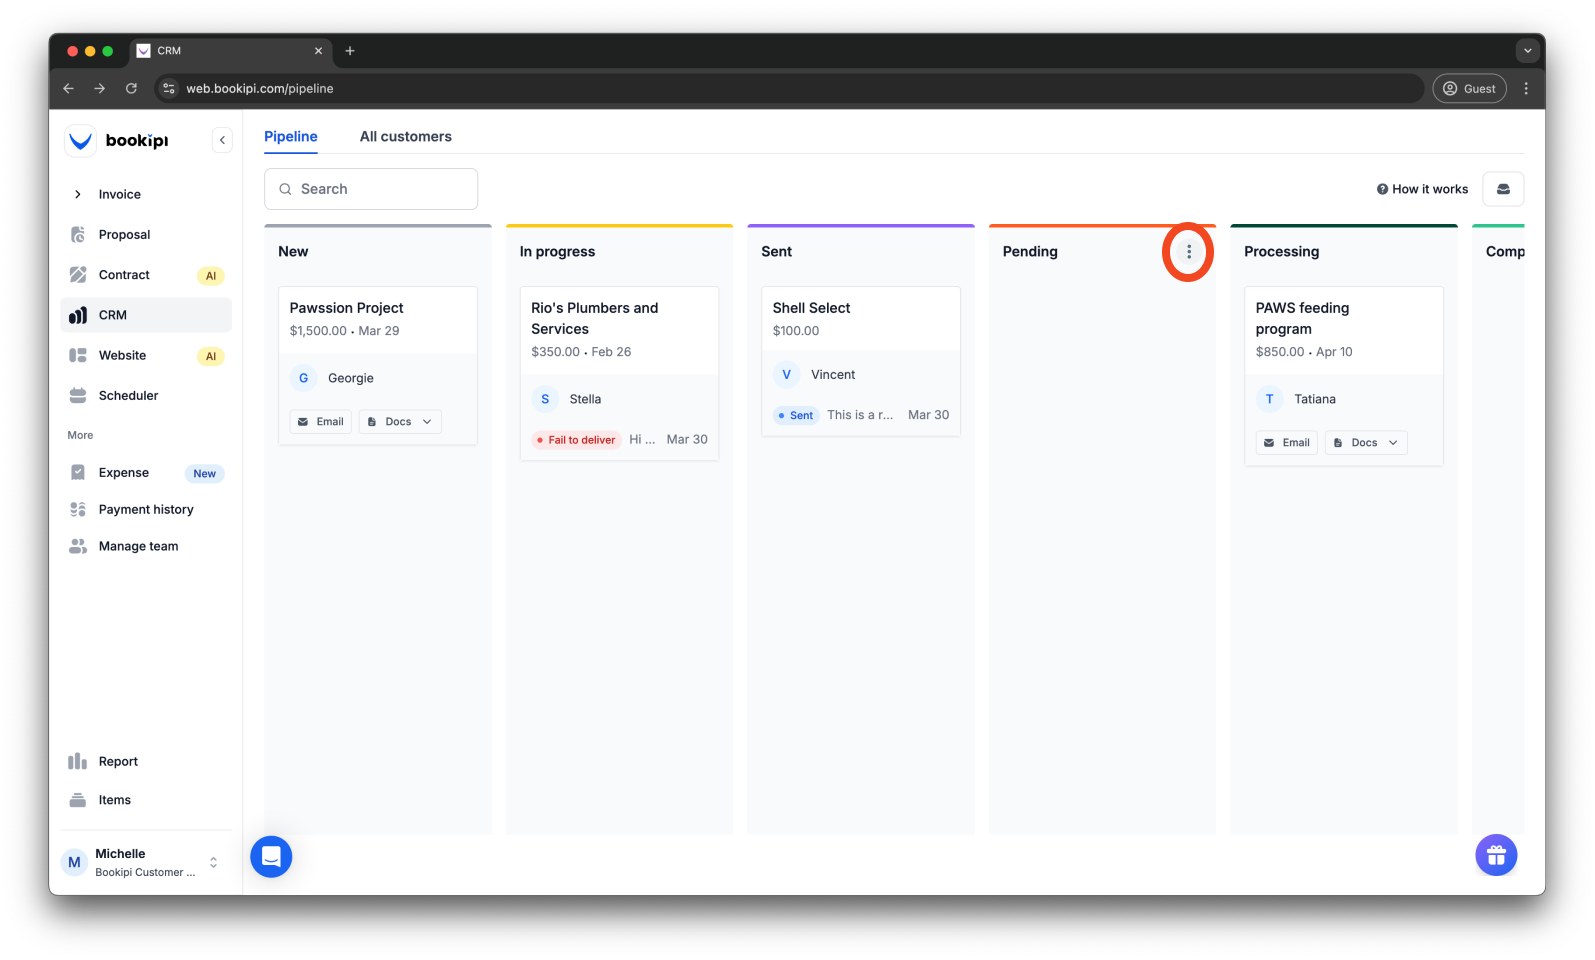Open Michelle account switcher
The width and height of the screenshot is (1595, 960).
pos(146,862)
